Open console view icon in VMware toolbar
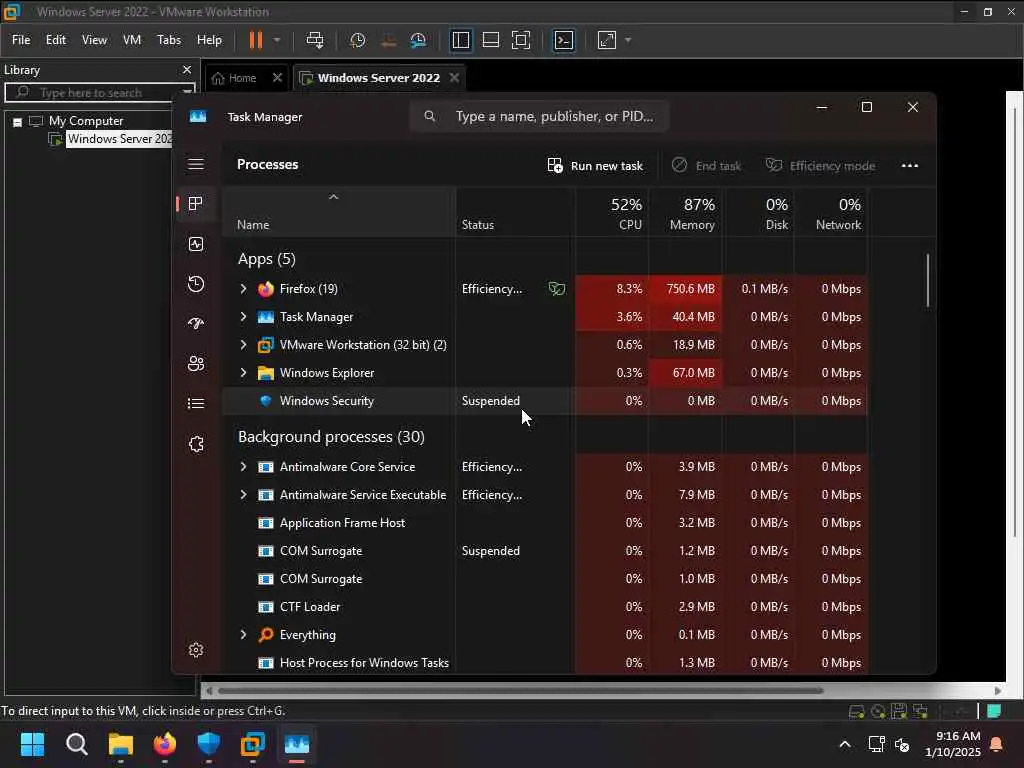This screenshot has height=768, width=1024. [564, 40]
